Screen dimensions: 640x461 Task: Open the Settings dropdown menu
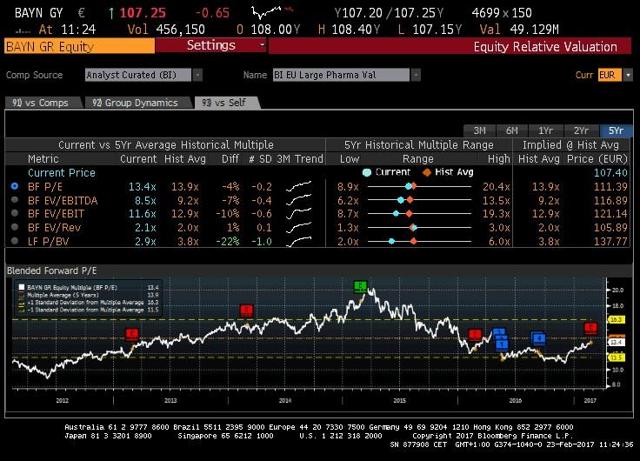pyautogui.click(x=211, y=45)
